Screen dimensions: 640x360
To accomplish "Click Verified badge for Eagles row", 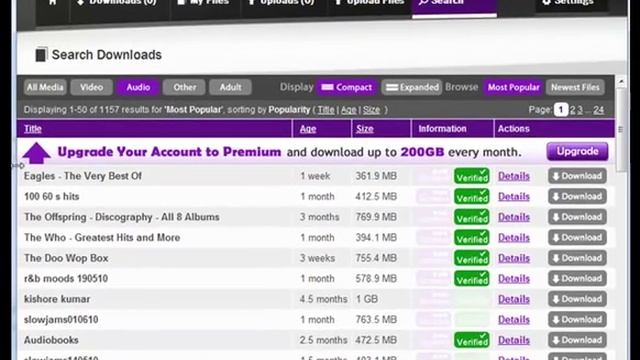I will tap(471, 176).
